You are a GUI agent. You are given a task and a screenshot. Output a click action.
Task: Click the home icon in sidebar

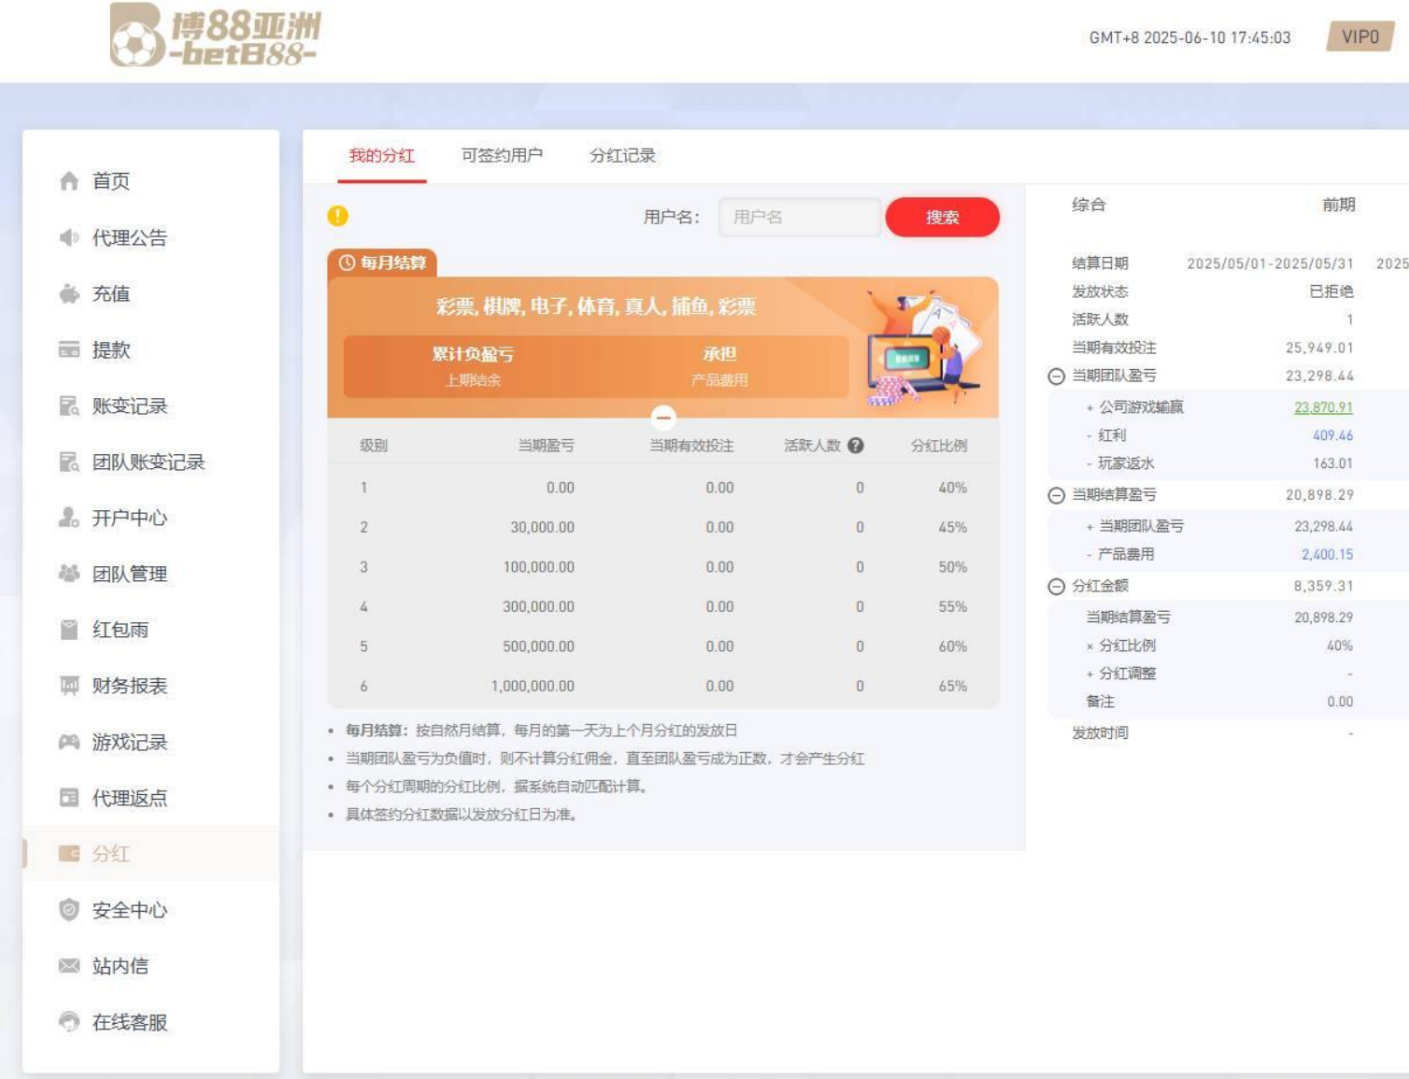click(x=69, y=181)
